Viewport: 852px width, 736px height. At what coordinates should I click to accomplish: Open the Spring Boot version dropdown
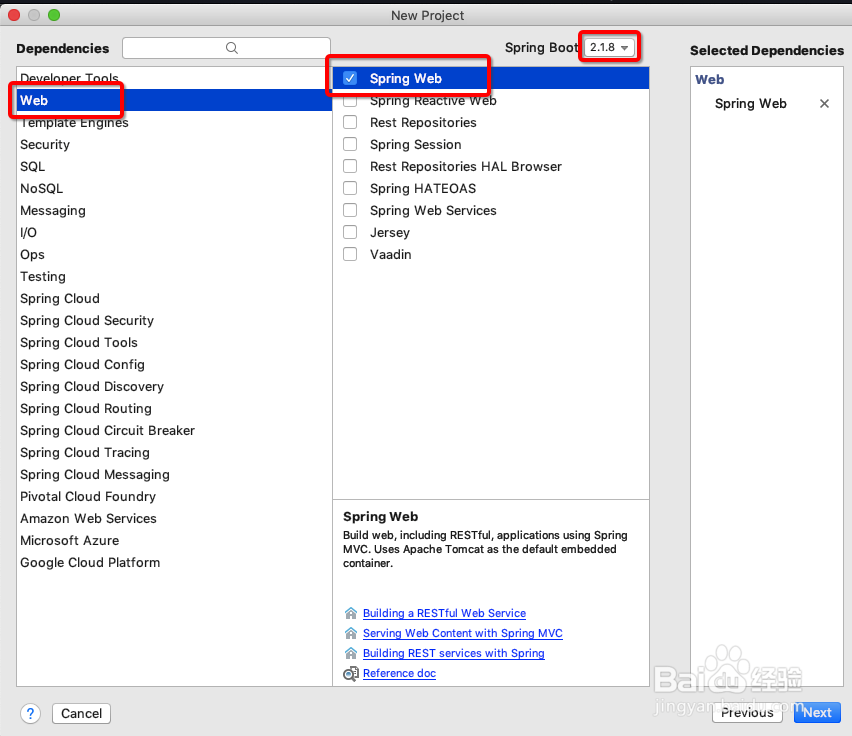609,47
